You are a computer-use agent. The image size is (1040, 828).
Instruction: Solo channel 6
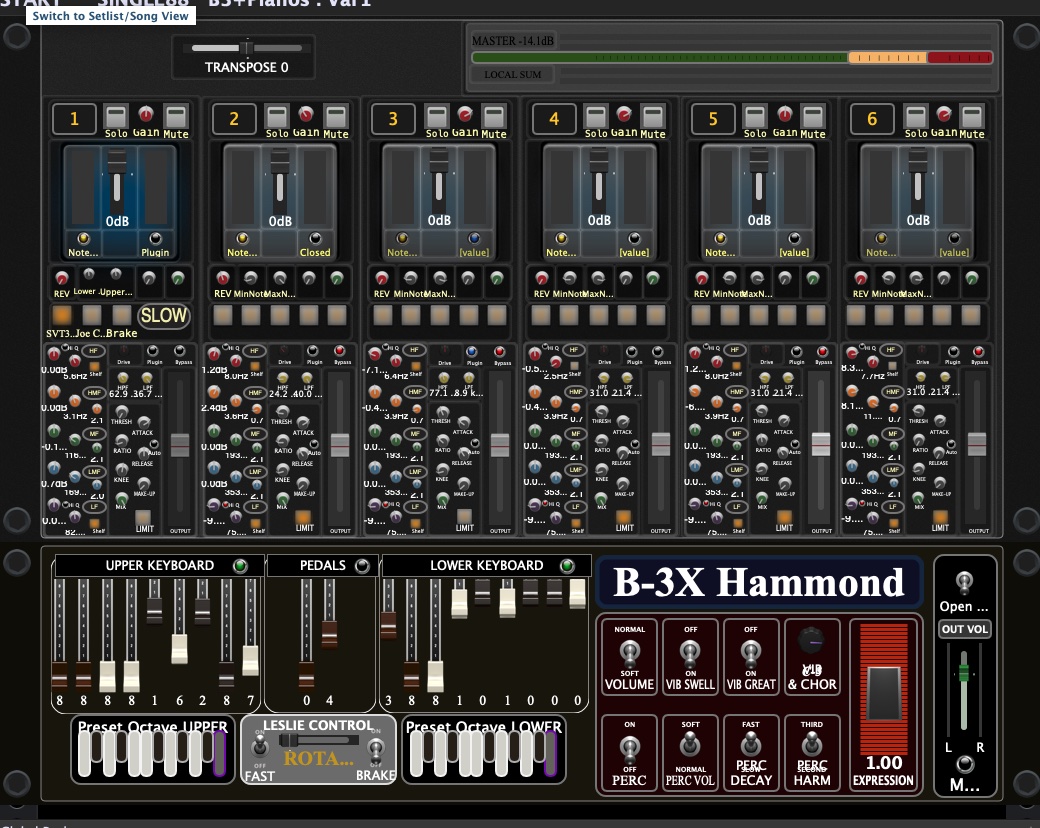tap(916, 117)
